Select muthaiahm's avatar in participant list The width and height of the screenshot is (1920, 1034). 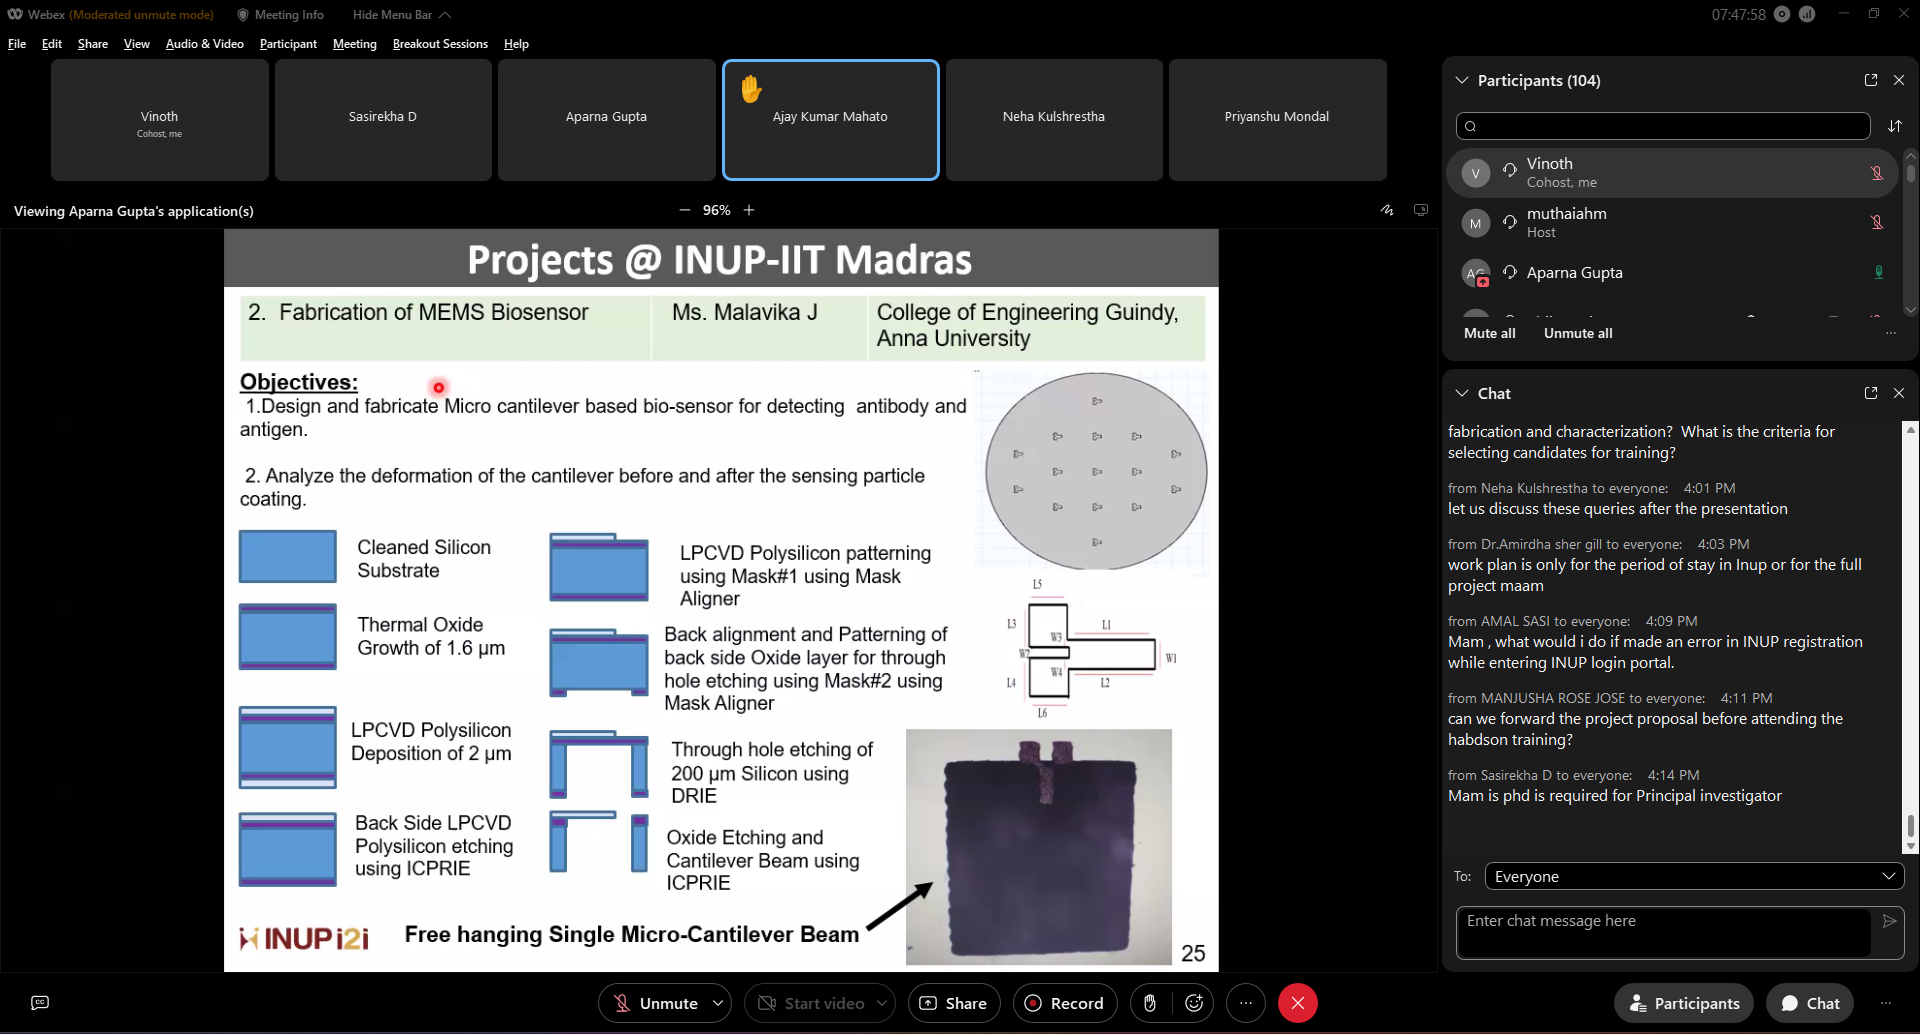point(1476,223)
